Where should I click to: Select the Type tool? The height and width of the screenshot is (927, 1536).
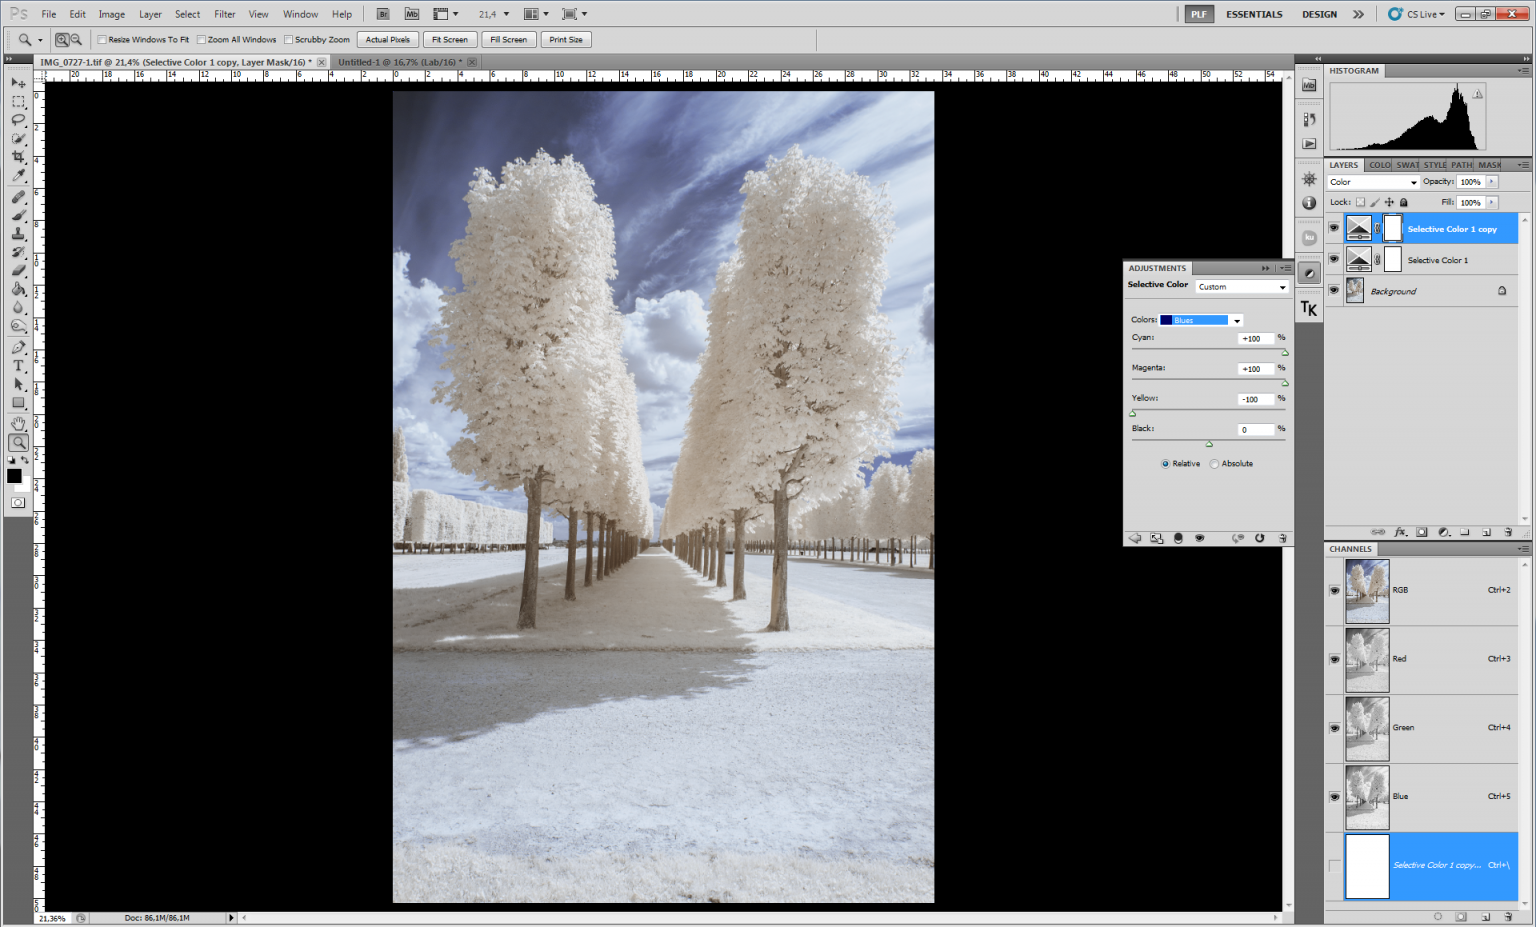(18, 365)
